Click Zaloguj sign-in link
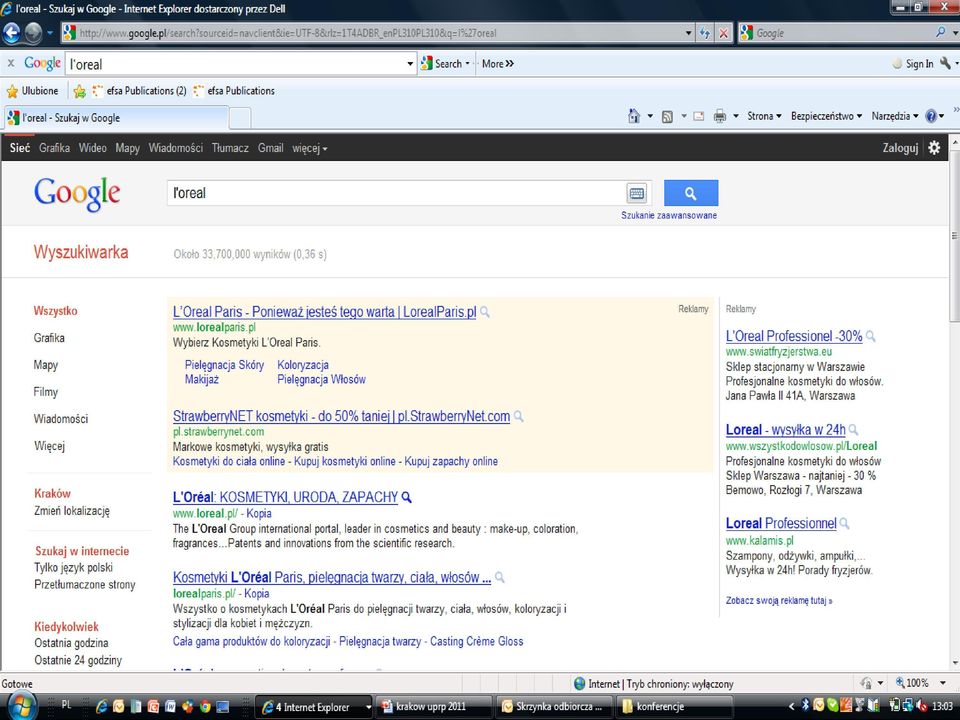 [900, 148]
